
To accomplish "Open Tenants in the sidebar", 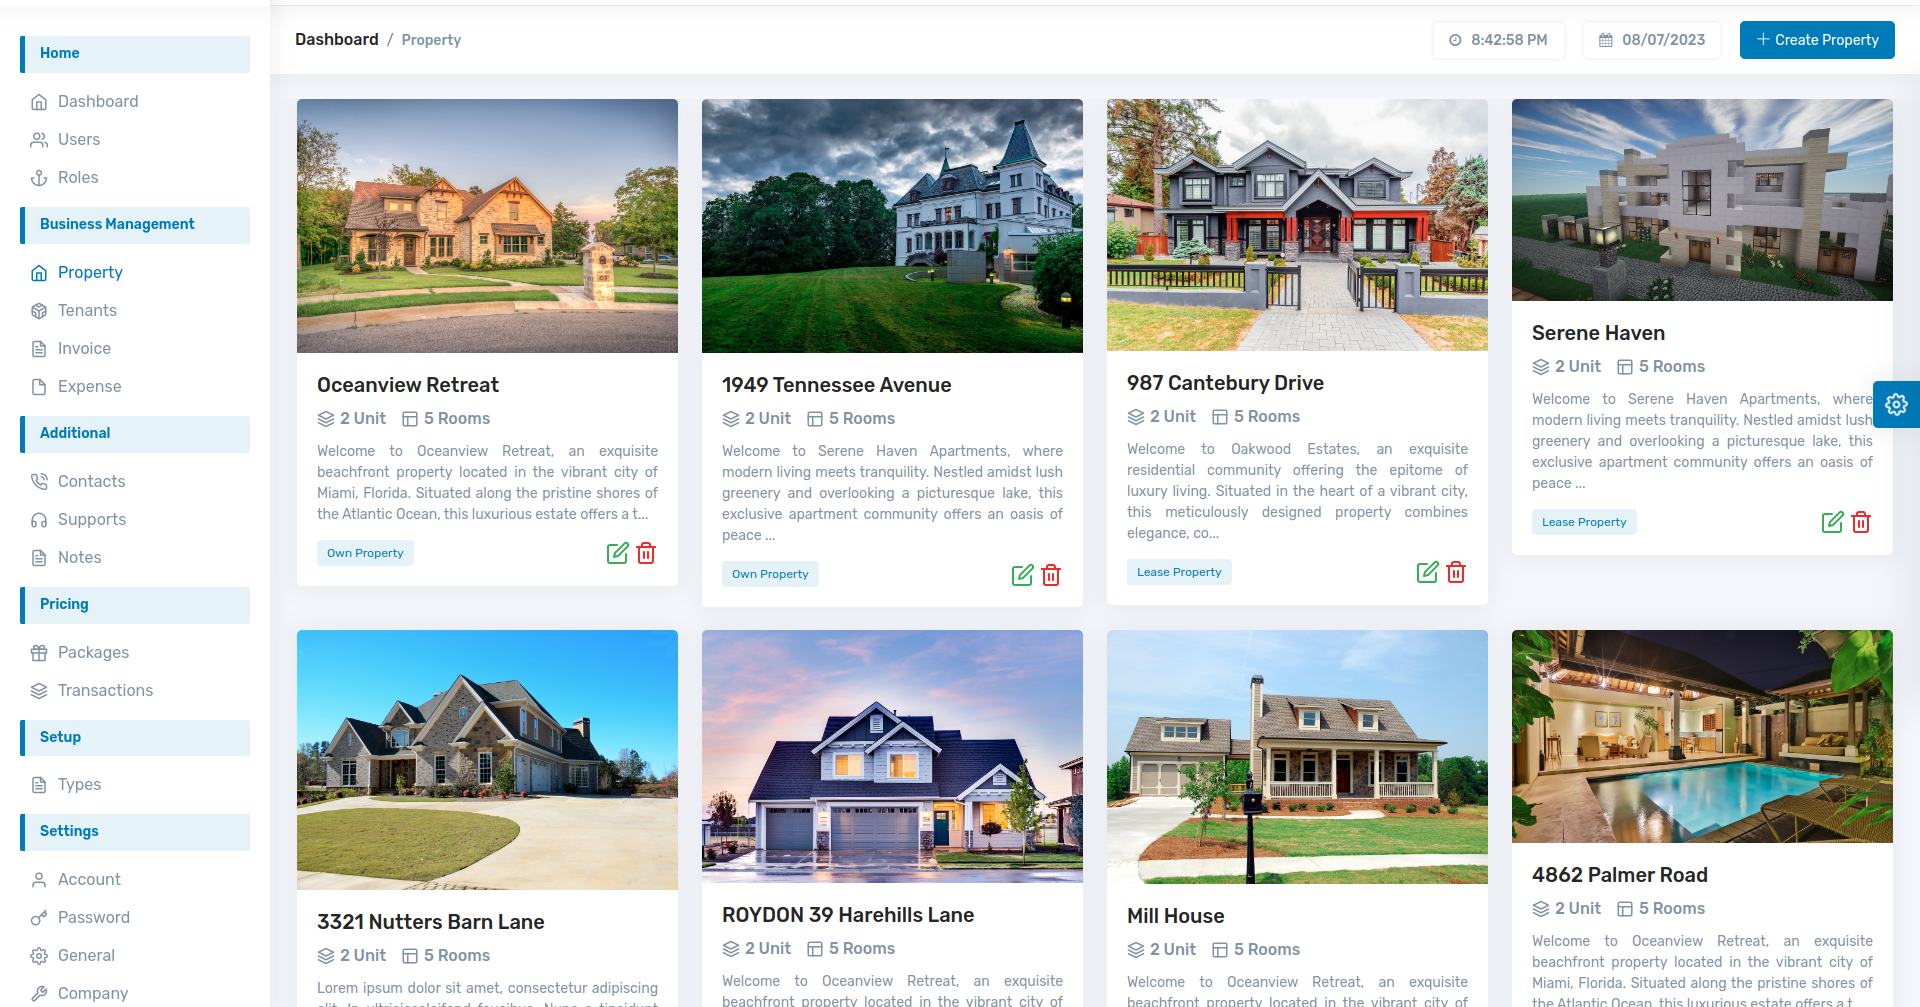I will pos(87,311).
